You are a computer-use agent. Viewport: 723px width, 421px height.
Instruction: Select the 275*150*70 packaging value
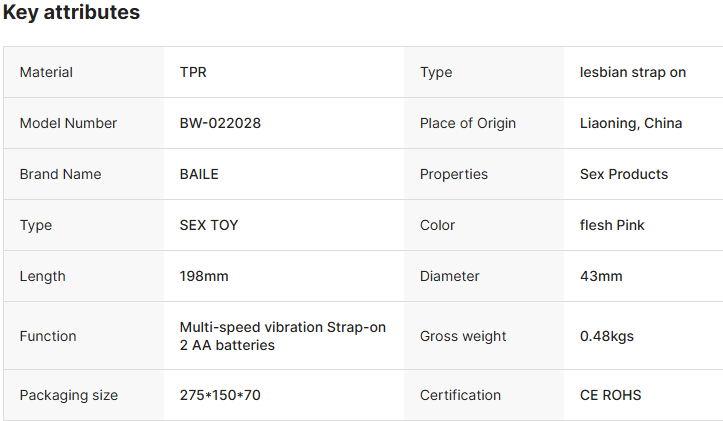pyautogui.click(x=220, y=395)
